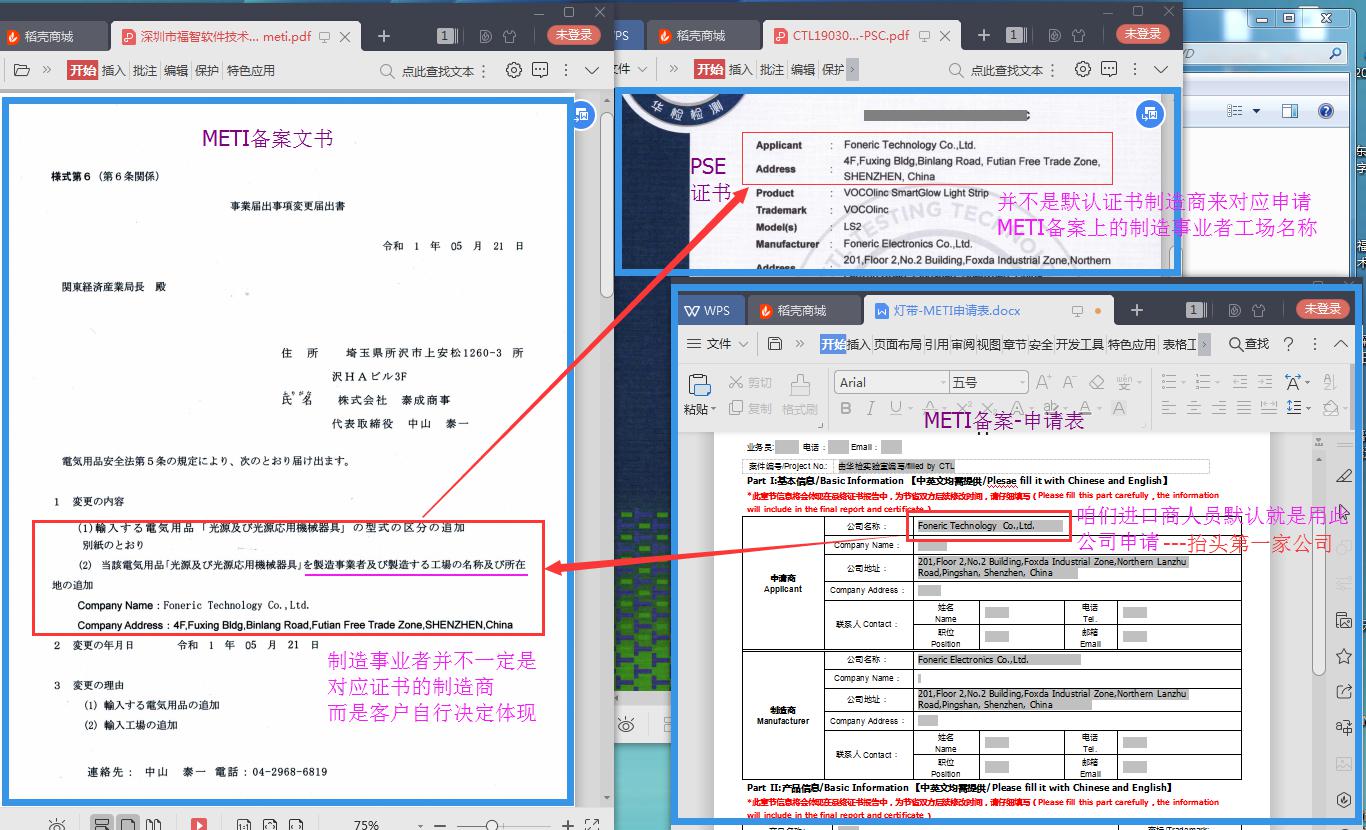The width and height of the screenshot is (1366, 830).
Task: Open comment bubble icon in meti.pdf toolbar
Action: pos(540,70)
